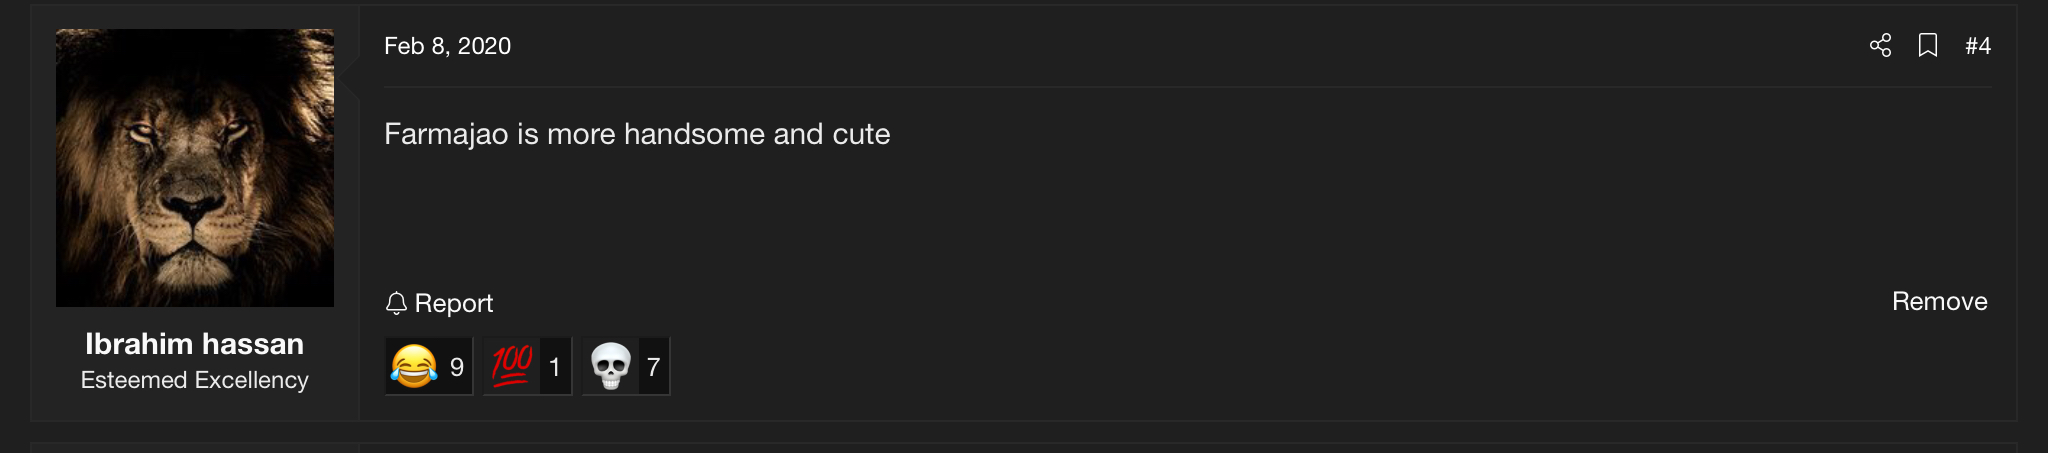The image size is (2048, 453).
Task: Click the skull reaction count of 7
Action: point(653,368)
